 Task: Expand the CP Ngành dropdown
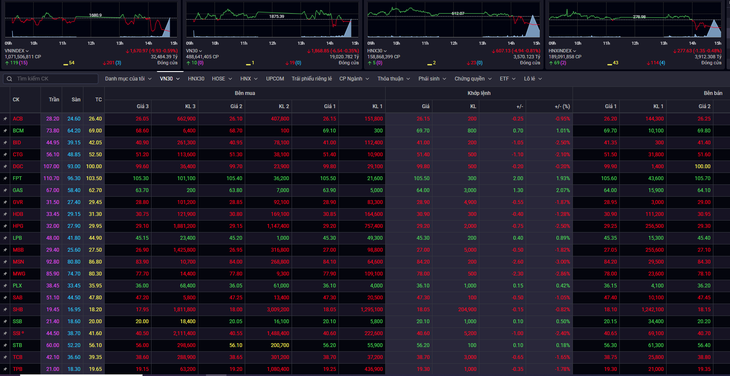pos(354,79)
